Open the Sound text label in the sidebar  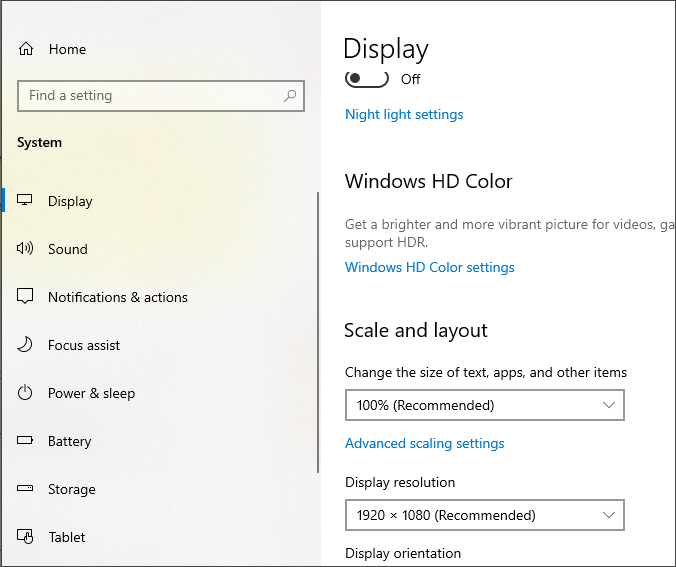pos(68,249)
